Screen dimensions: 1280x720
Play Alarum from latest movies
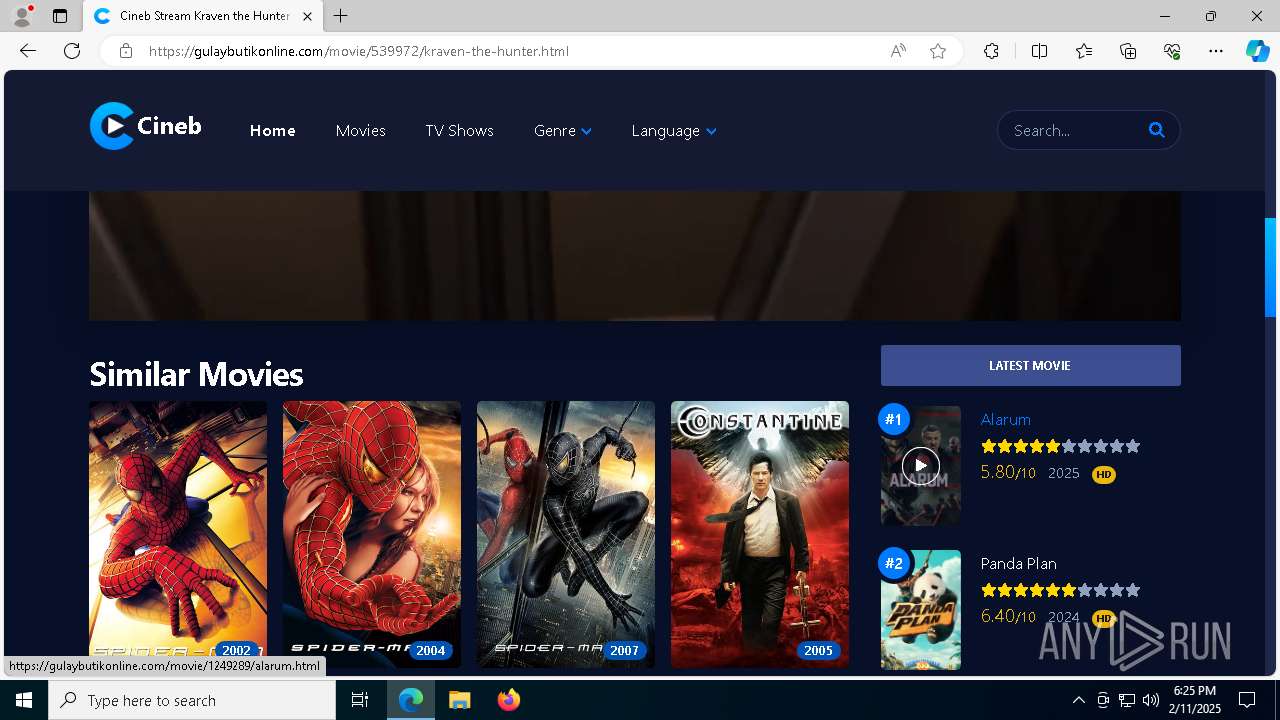920,465
